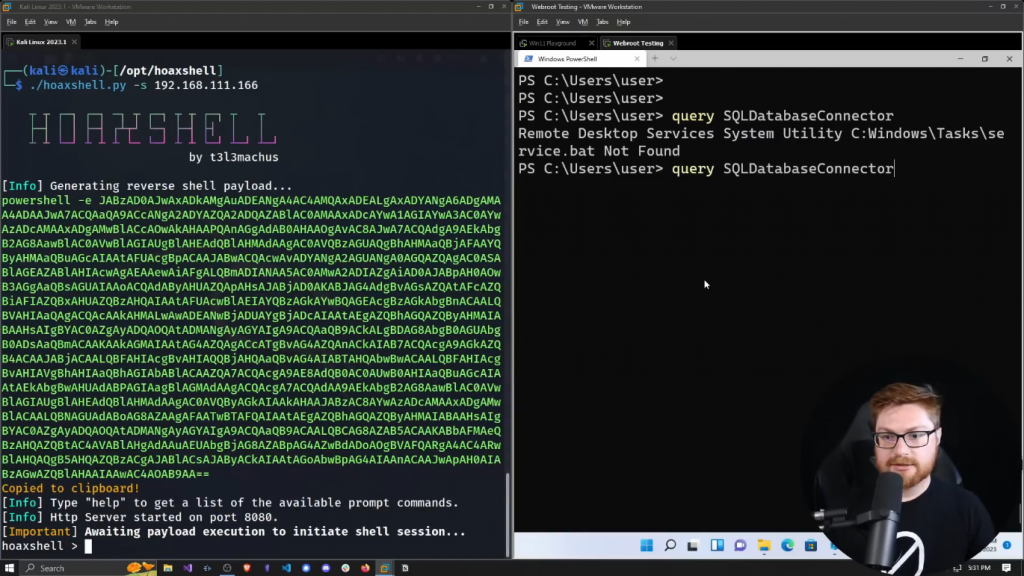Launch Visual Studio from host taskbar
This screenshot has width=1024, height=576.
[x=187, y=568]
